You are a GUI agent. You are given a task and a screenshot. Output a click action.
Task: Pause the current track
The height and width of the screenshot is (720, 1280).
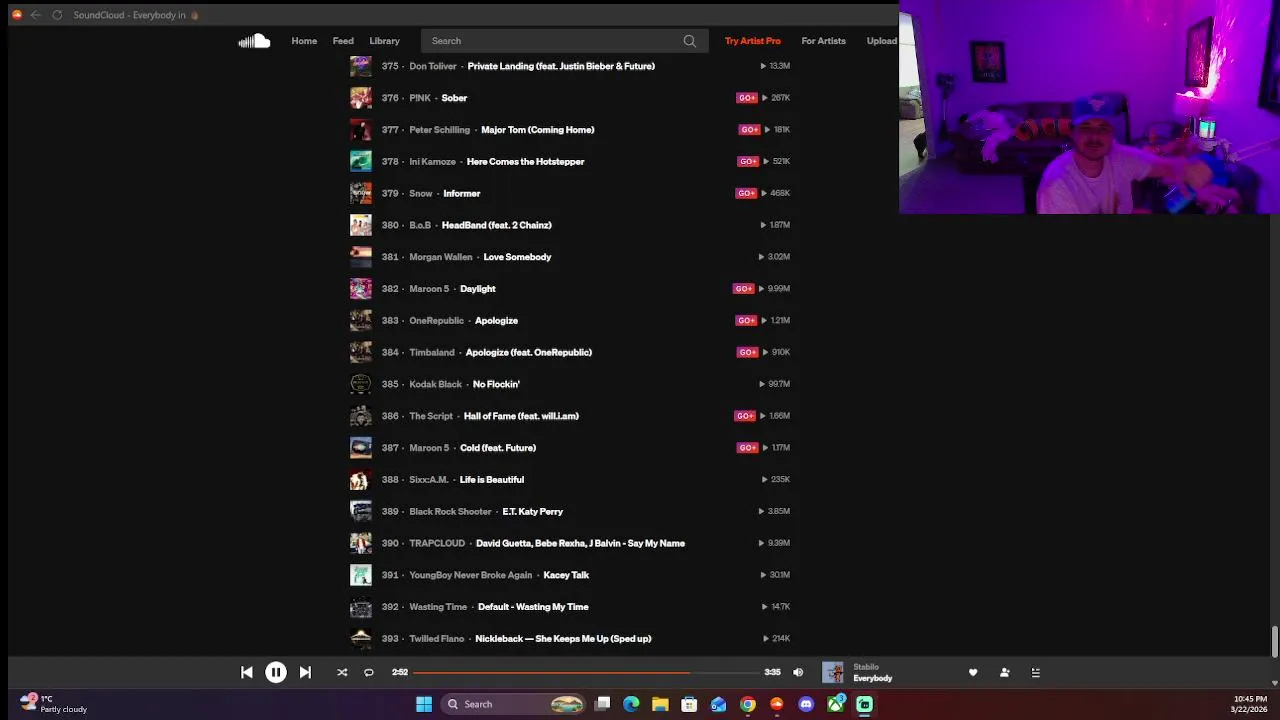point(276,673)
